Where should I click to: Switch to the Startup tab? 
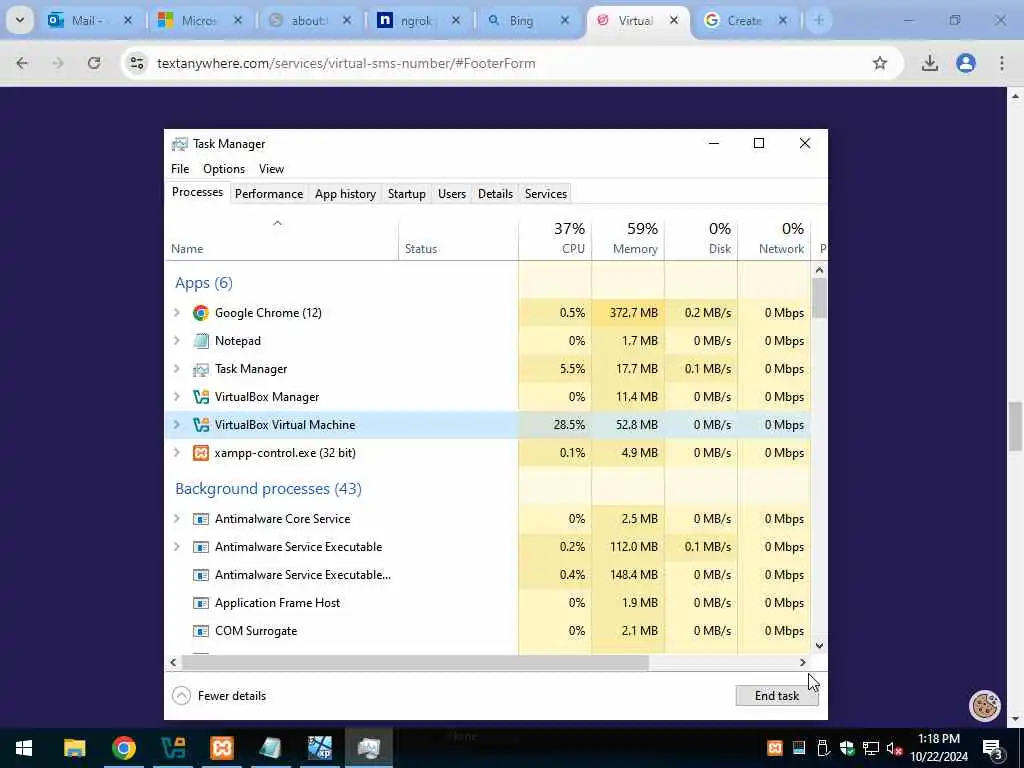point(406,194)
